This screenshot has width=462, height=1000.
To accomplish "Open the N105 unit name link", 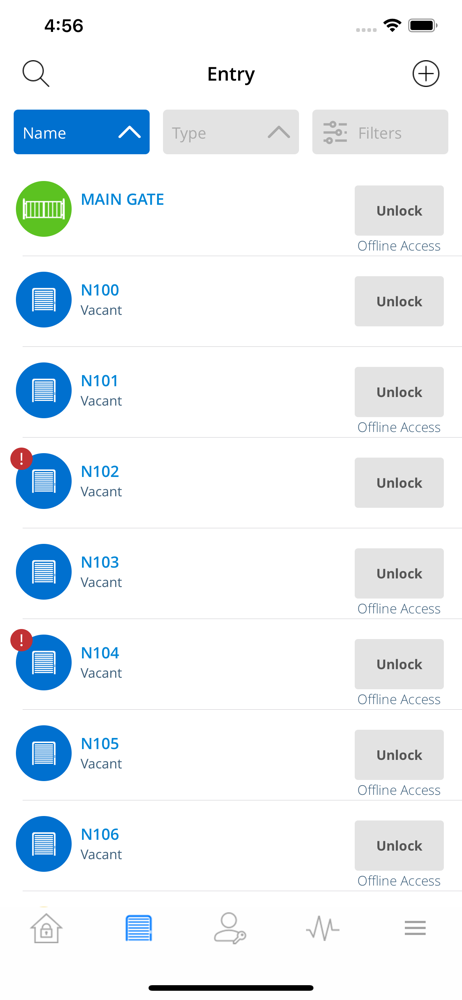I will tap(100, 744).
